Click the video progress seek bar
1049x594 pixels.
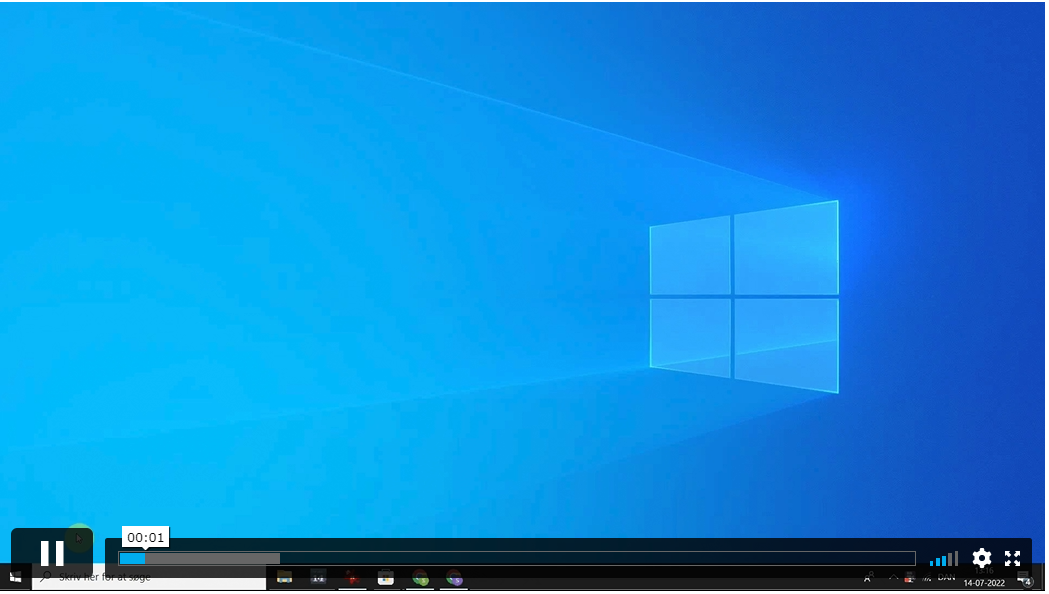tap(516, 559)
